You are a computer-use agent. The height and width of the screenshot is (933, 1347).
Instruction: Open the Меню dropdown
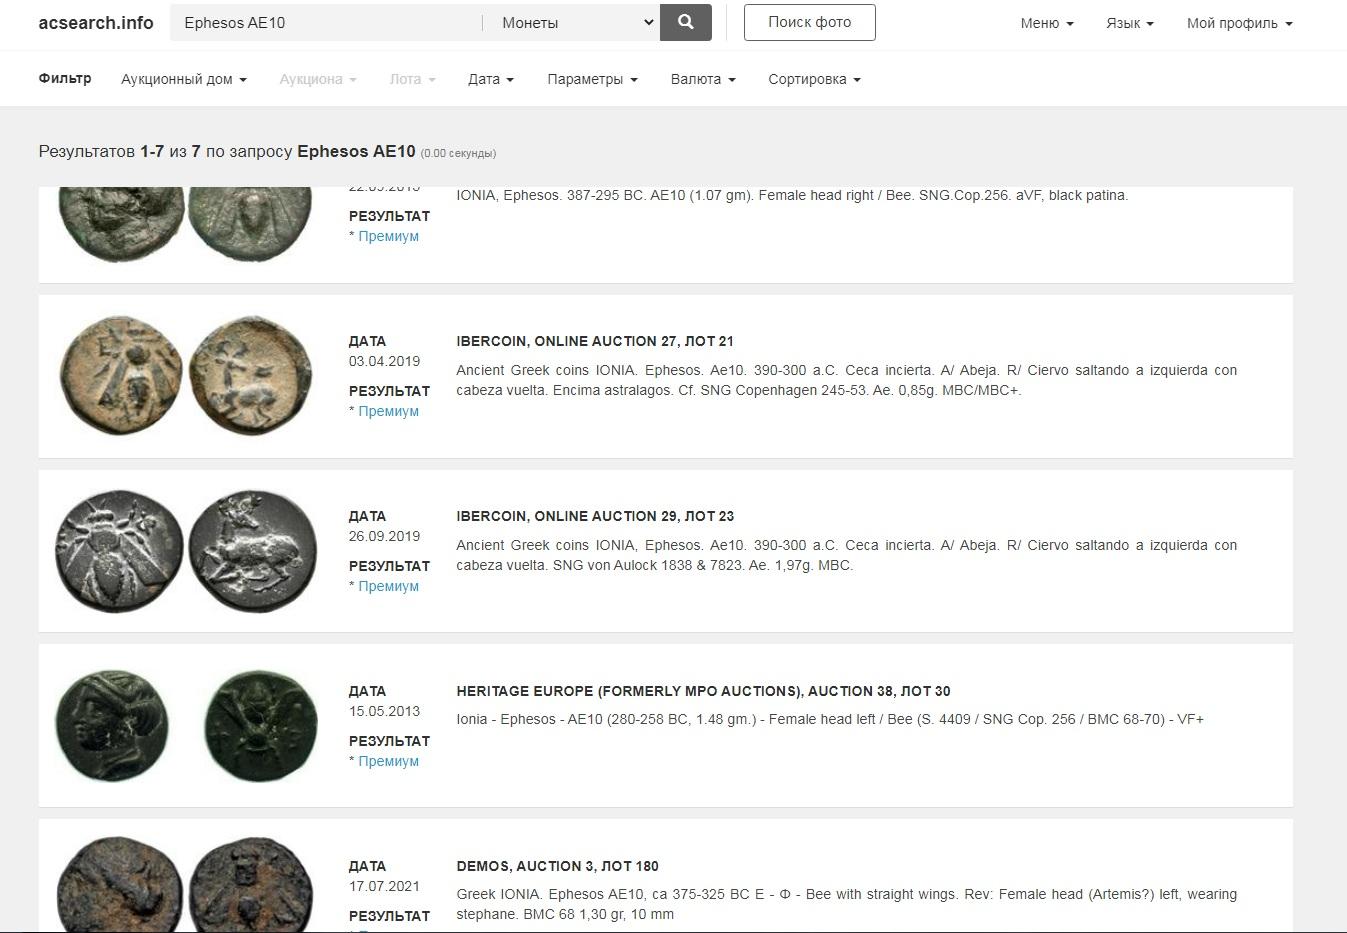[1047, 23]
